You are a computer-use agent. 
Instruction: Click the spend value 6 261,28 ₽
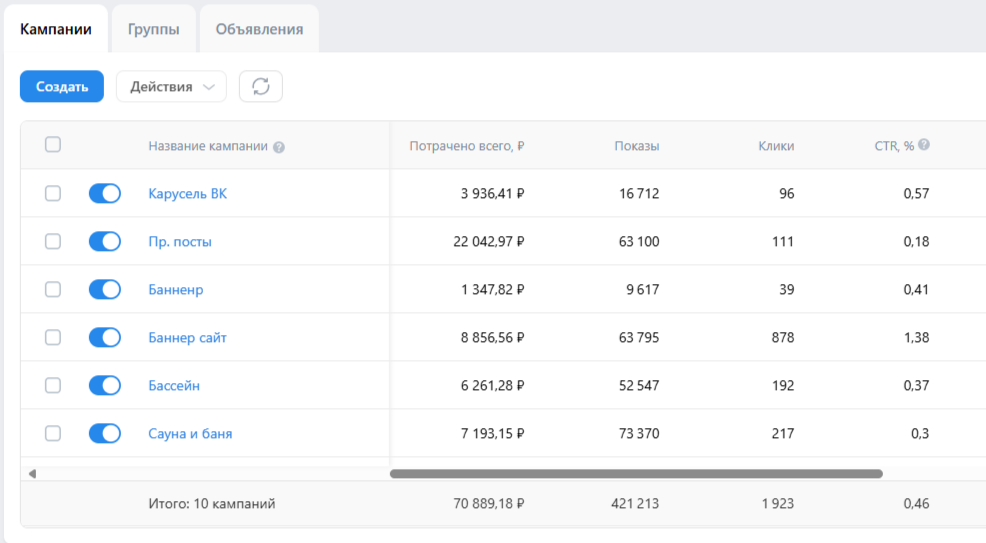click(x=492, y=385)
